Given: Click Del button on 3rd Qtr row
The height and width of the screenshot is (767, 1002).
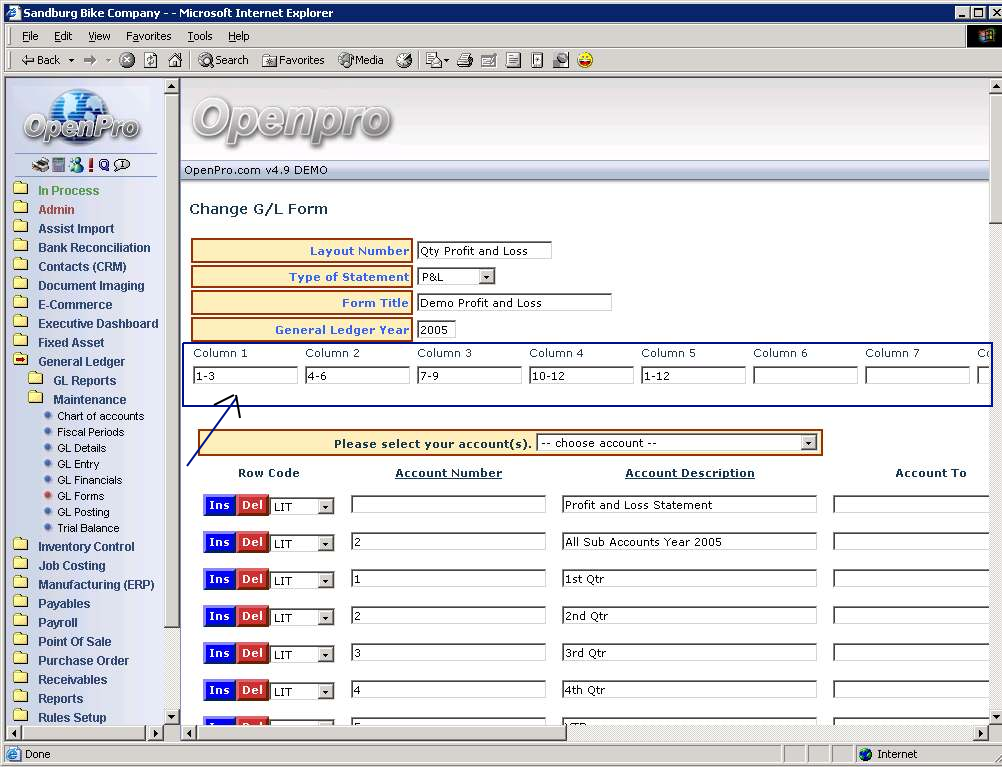Looking at the screenshot, I should (x=252, y=654).
